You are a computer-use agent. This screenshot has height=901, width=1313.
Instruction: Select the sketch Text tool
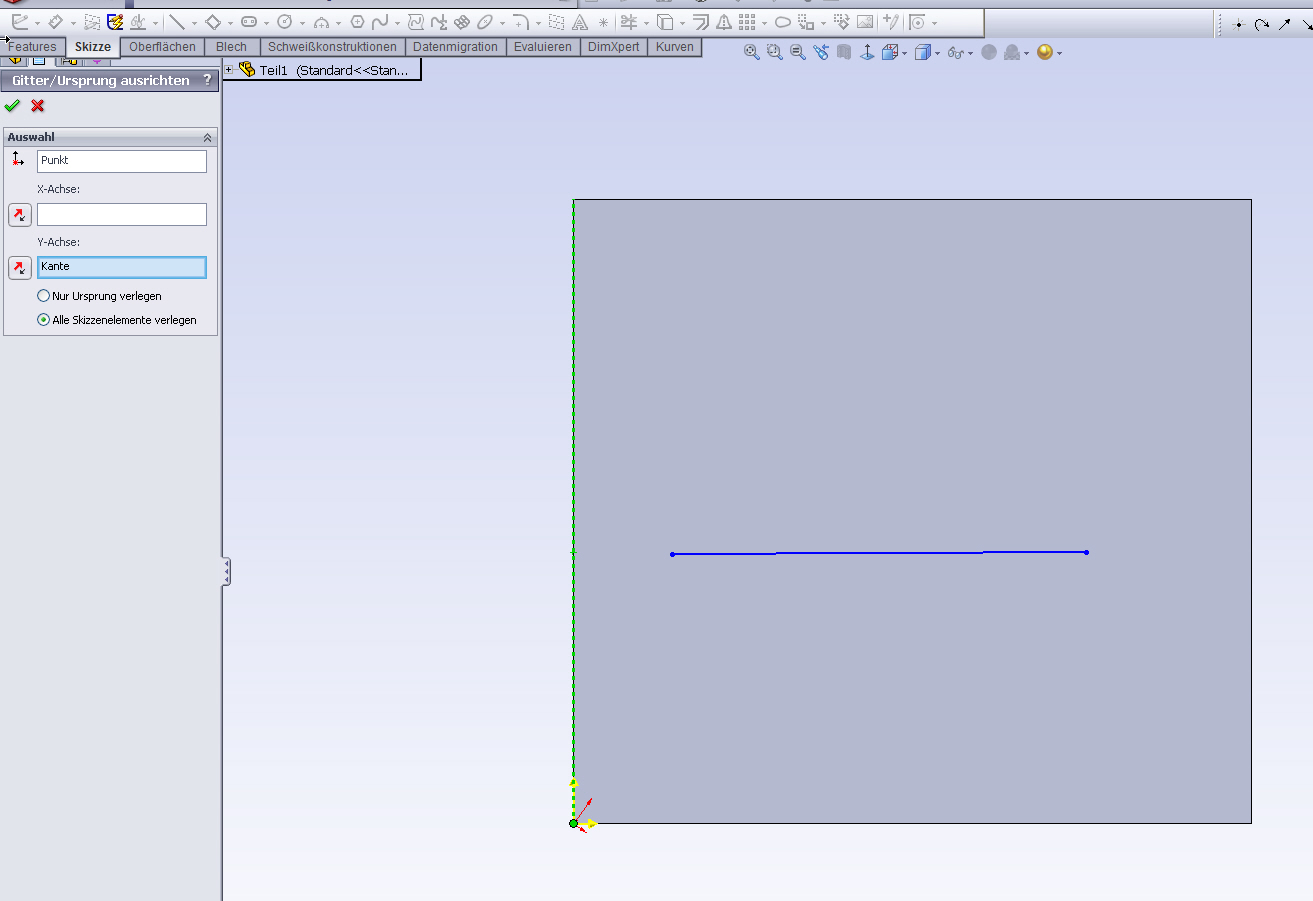(580, 22)
